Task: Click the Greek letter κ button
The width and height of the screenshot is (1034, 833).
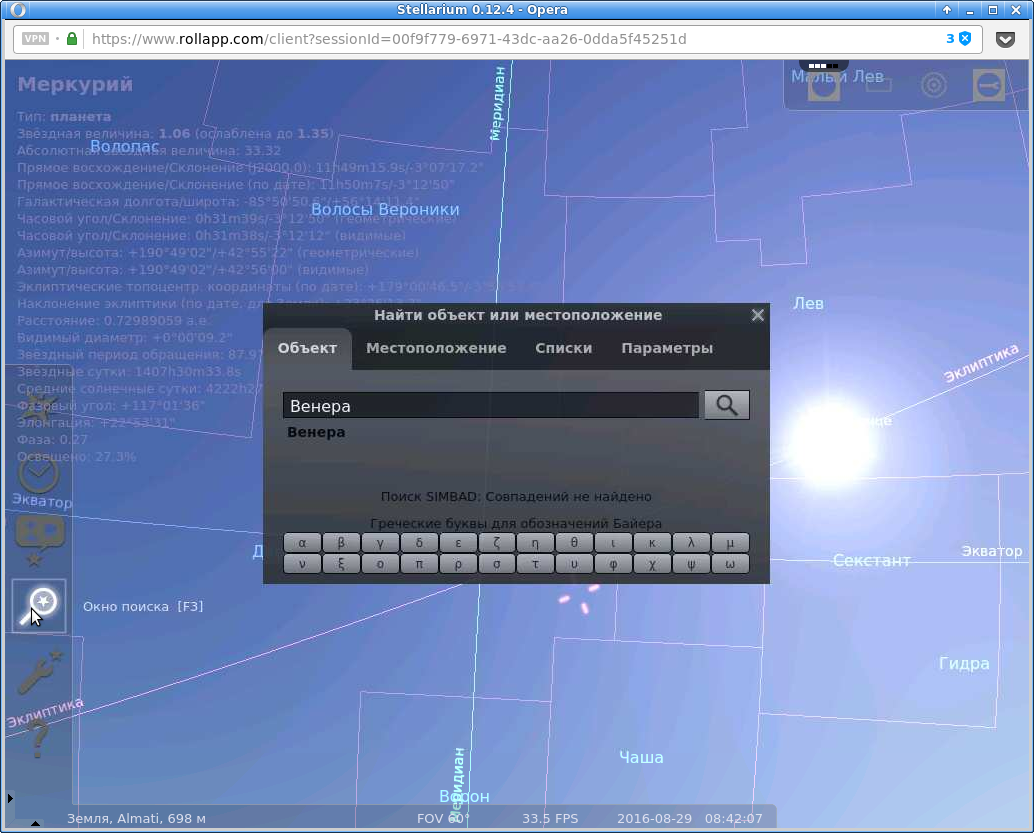Action: (x=652, y=543)
